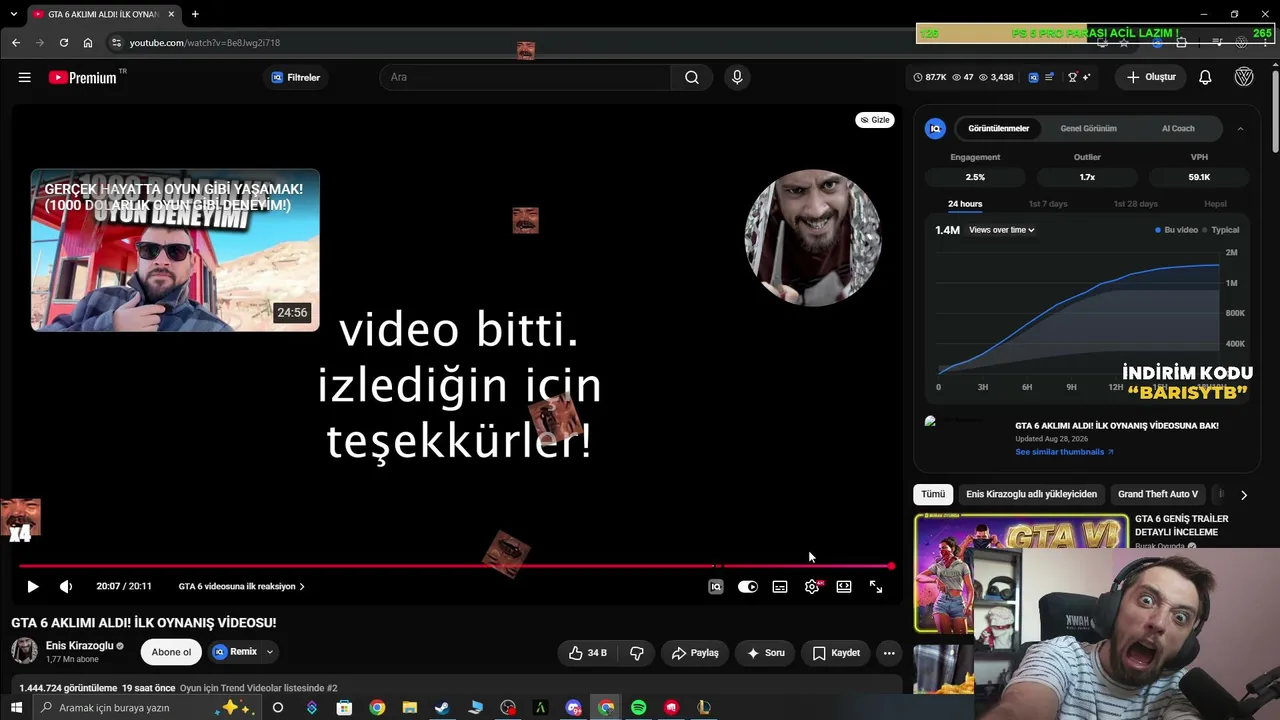The height and width of the screenshot is (720, 1280).
Task: Open vidIQ icon in player controls
Action: 716,587
